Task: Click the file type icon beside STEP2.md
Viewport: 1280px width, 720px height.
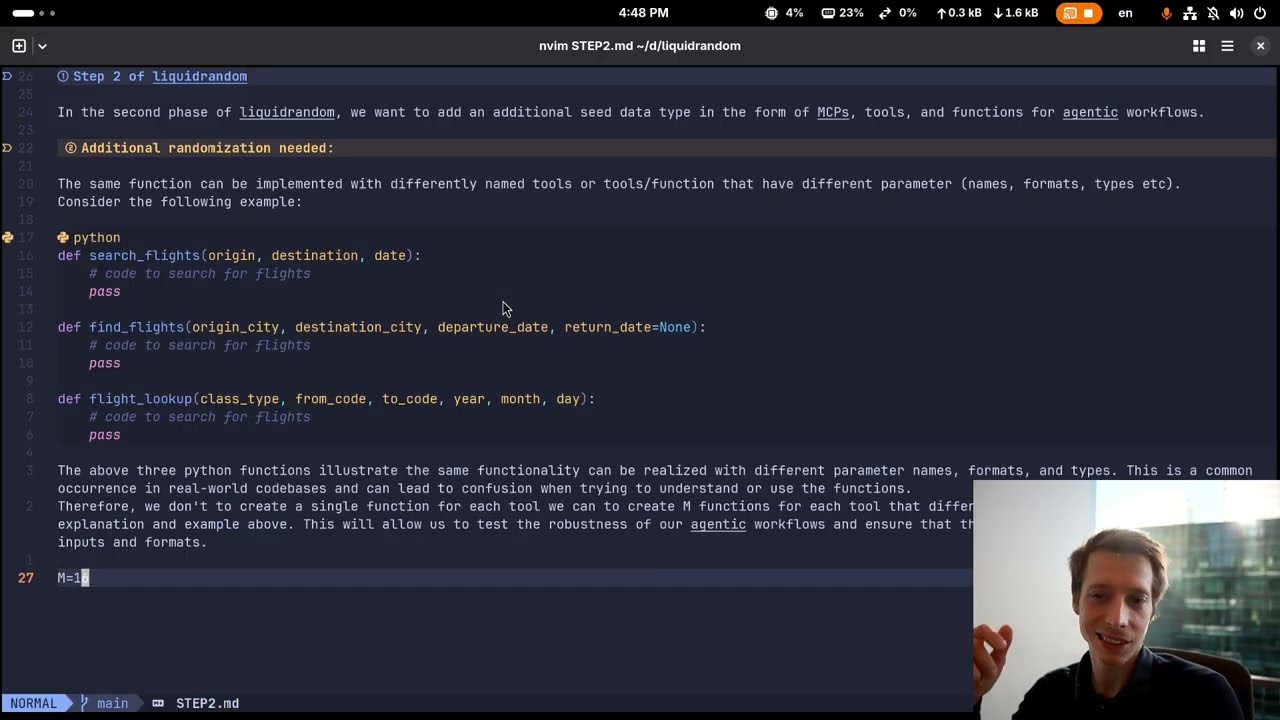Action: 158,704
